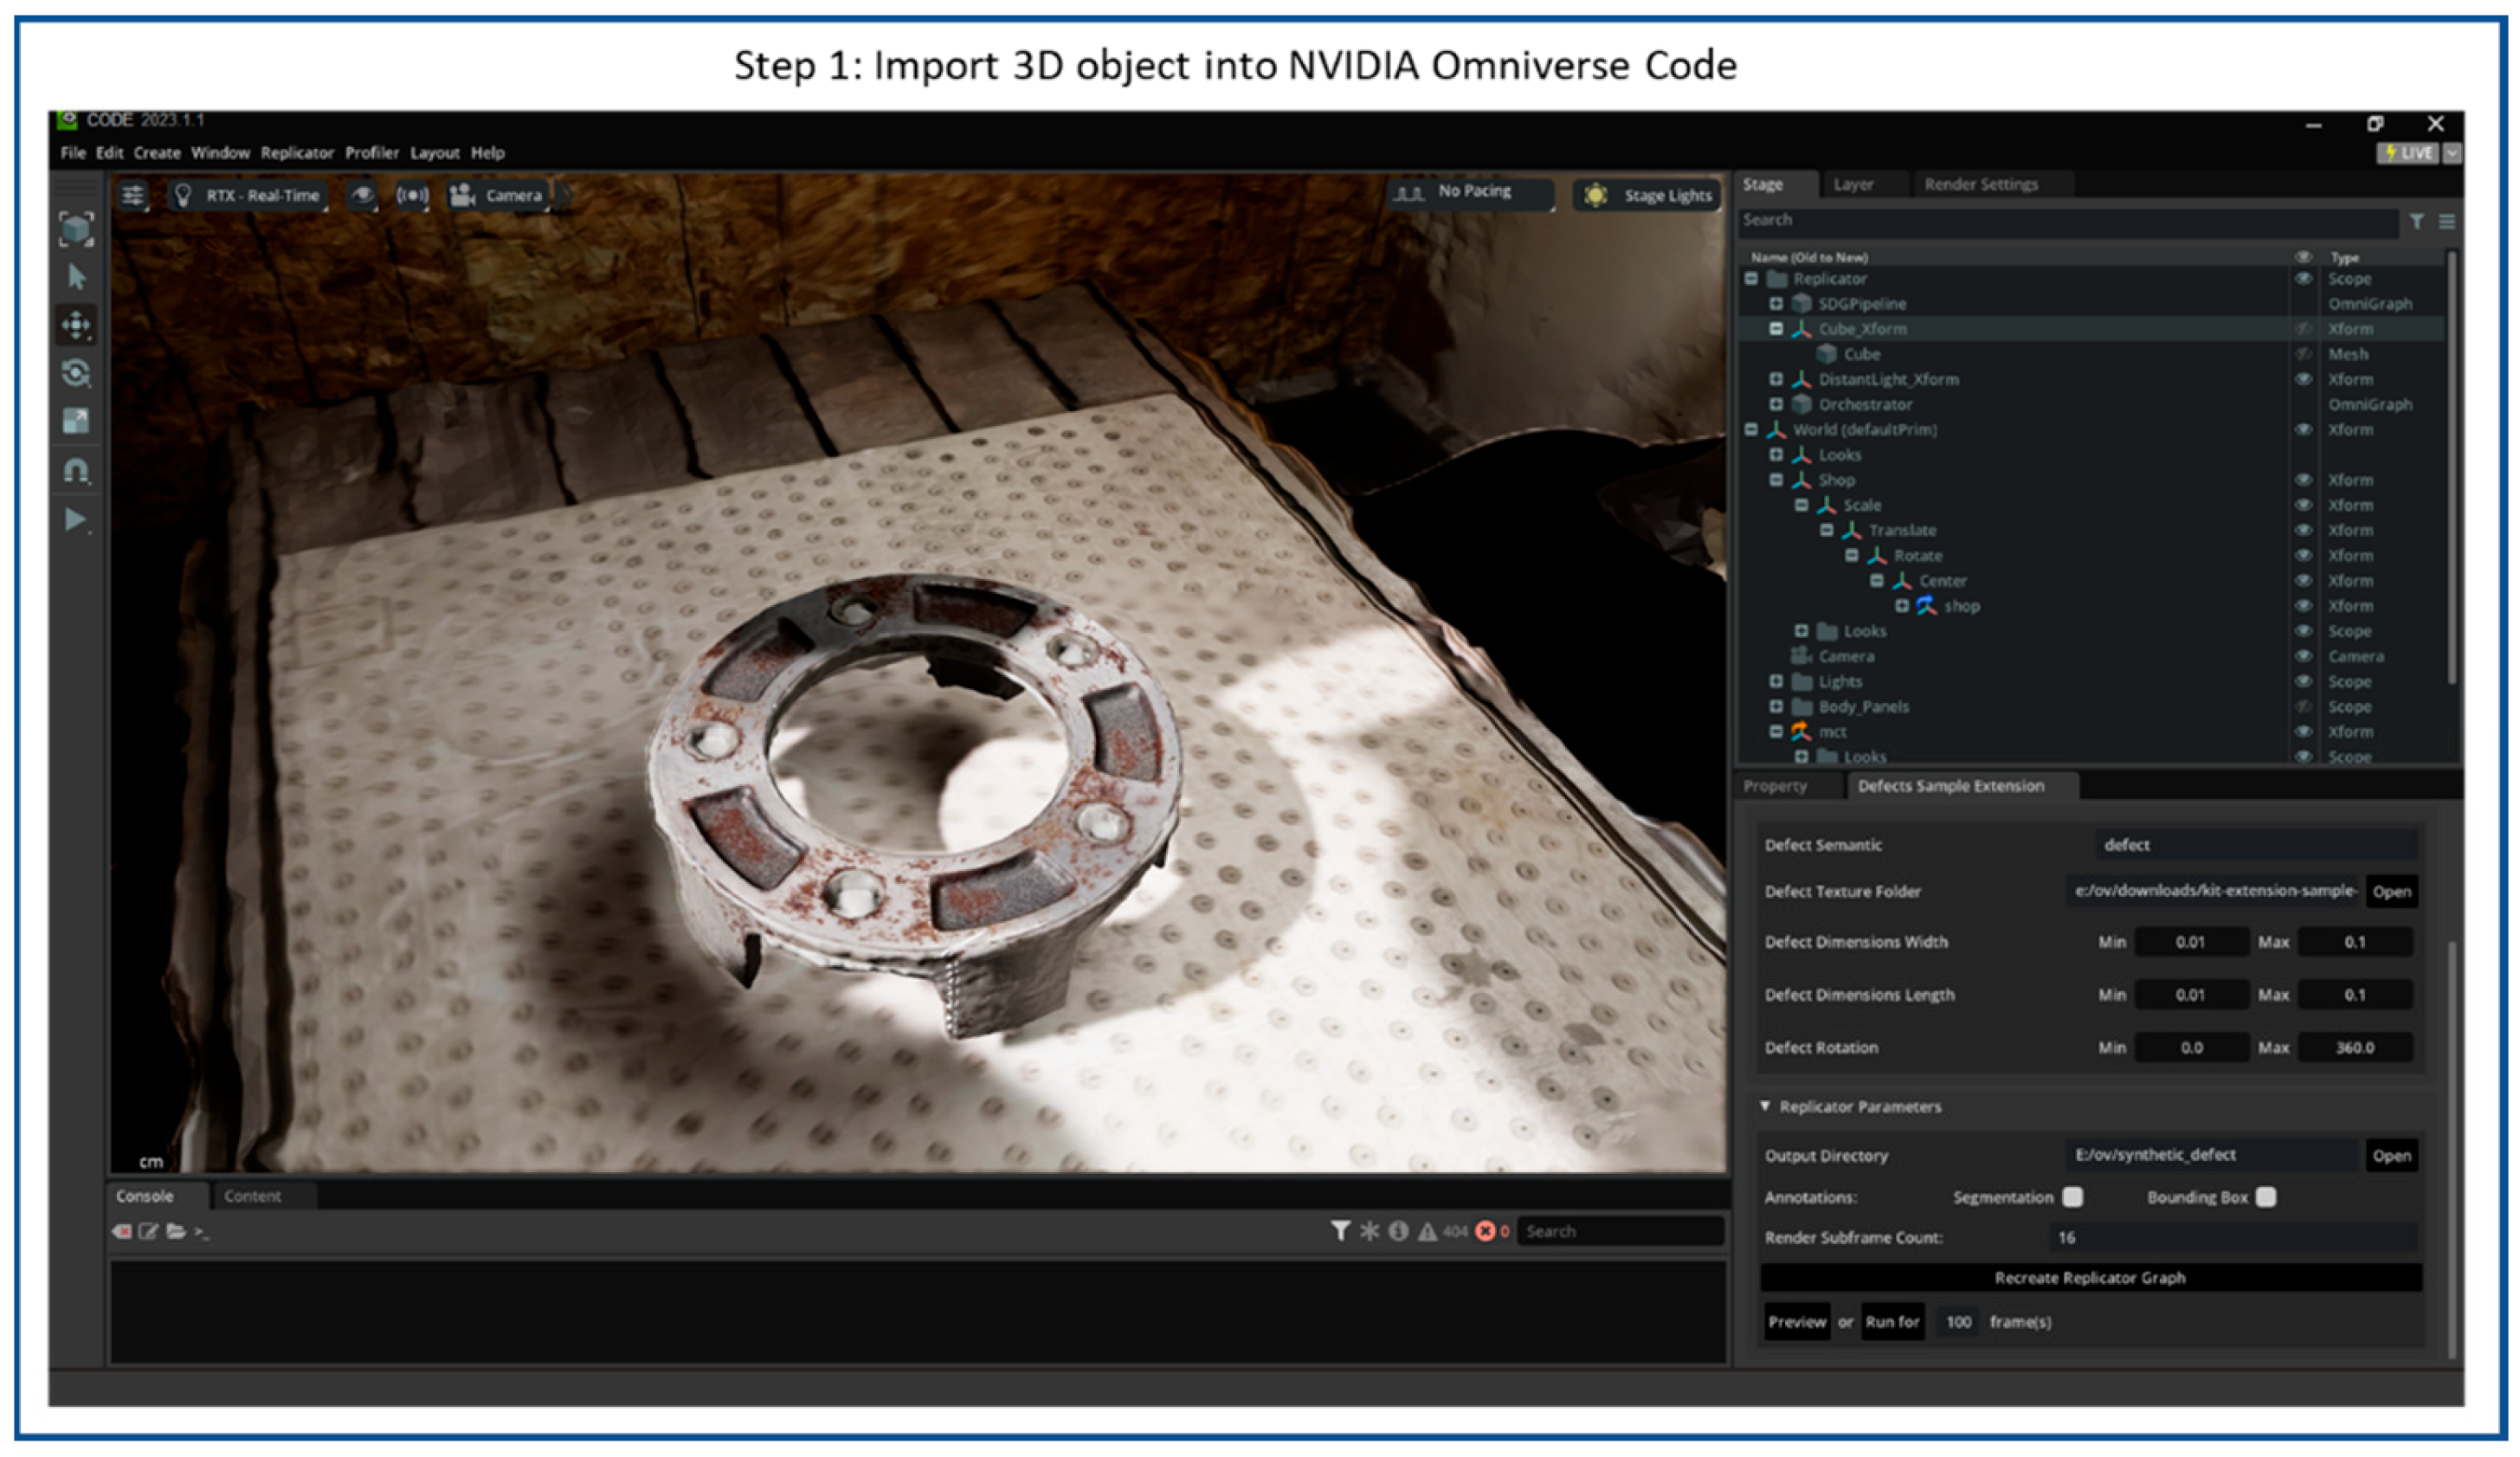Select the Rotate tool in left toolbar
2520x1457 pixels.
pyautogui.click(x=76, y=373)
